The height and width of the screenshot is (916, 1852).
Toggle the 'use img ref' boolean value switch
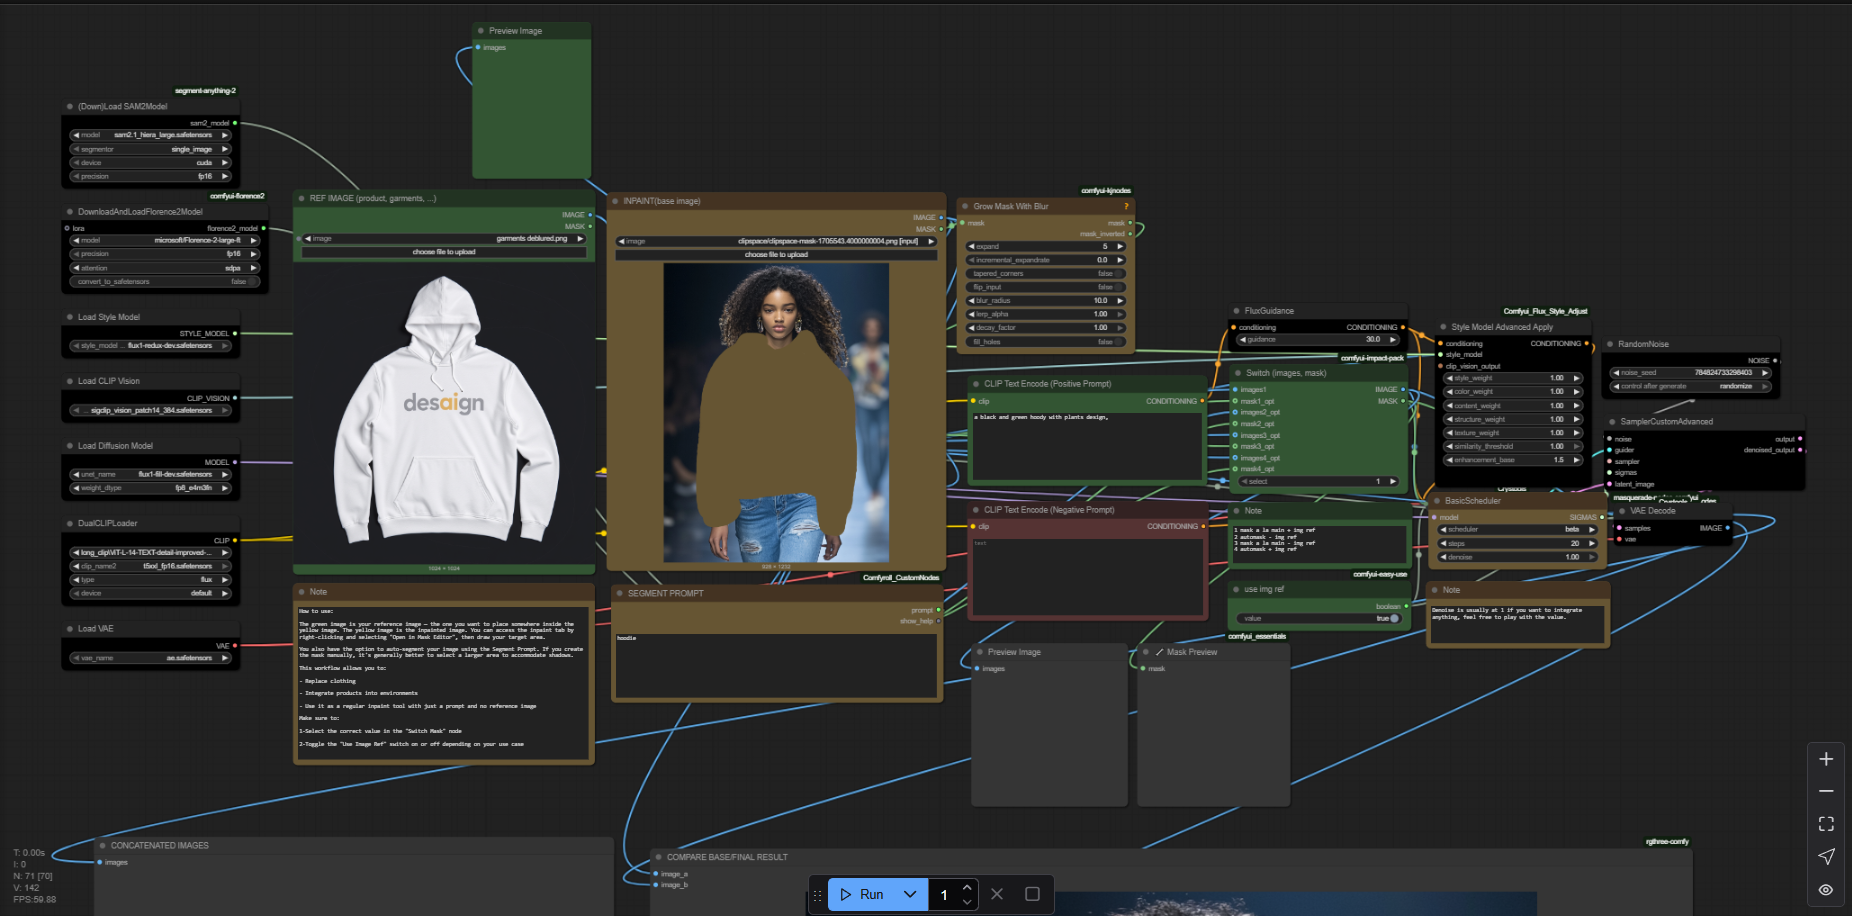(1394, 618)
